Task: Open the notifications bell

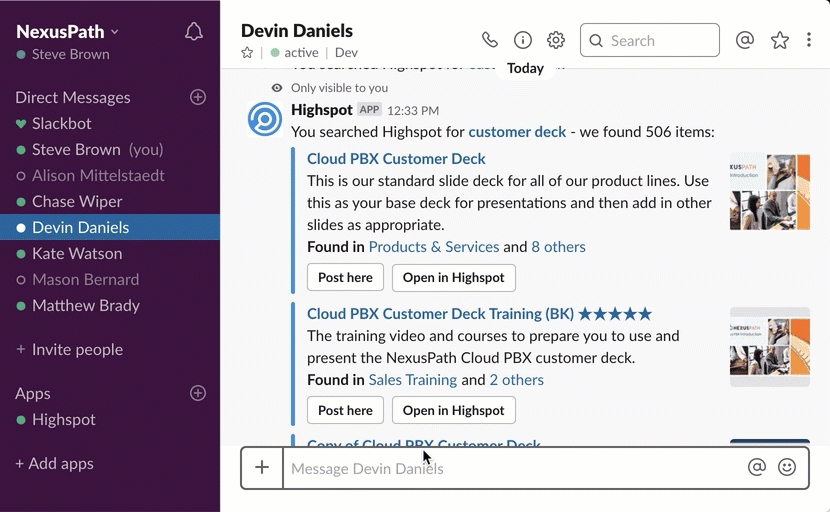Action: tap(194, 32)
